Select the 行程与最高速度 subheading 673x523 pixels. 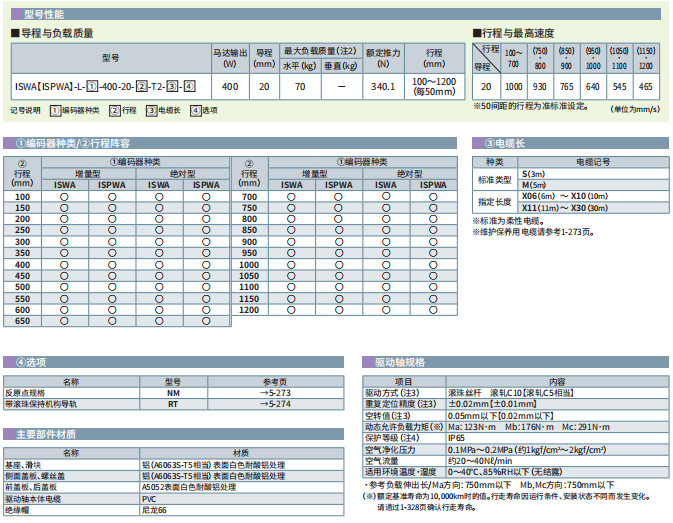[513, 33]
